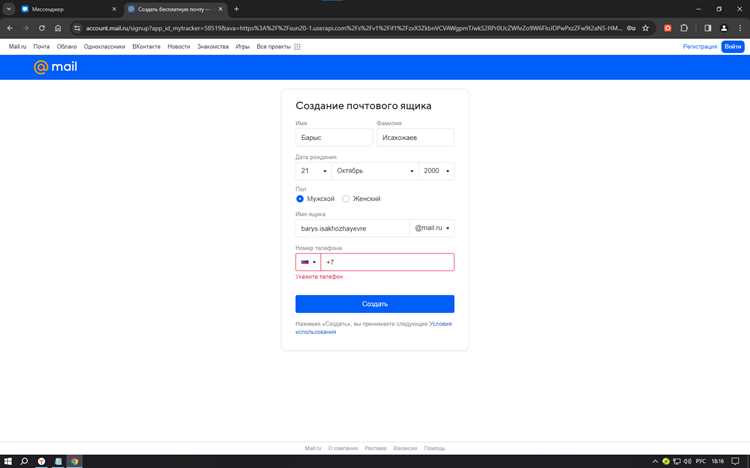Open Yandex browser taskbar icon
The image size is (750, 468).
[x=42, y=461]
